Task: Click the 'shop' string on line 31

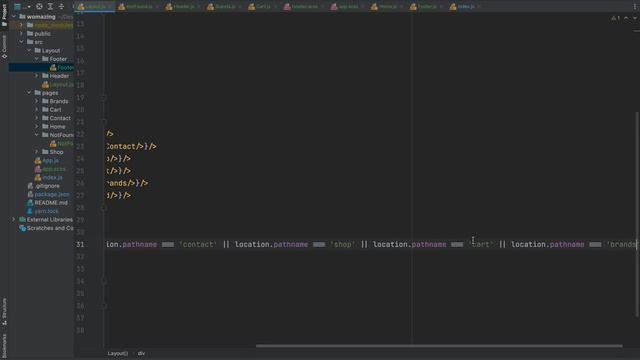Action: pyautogui.click(x=342, y=244)
